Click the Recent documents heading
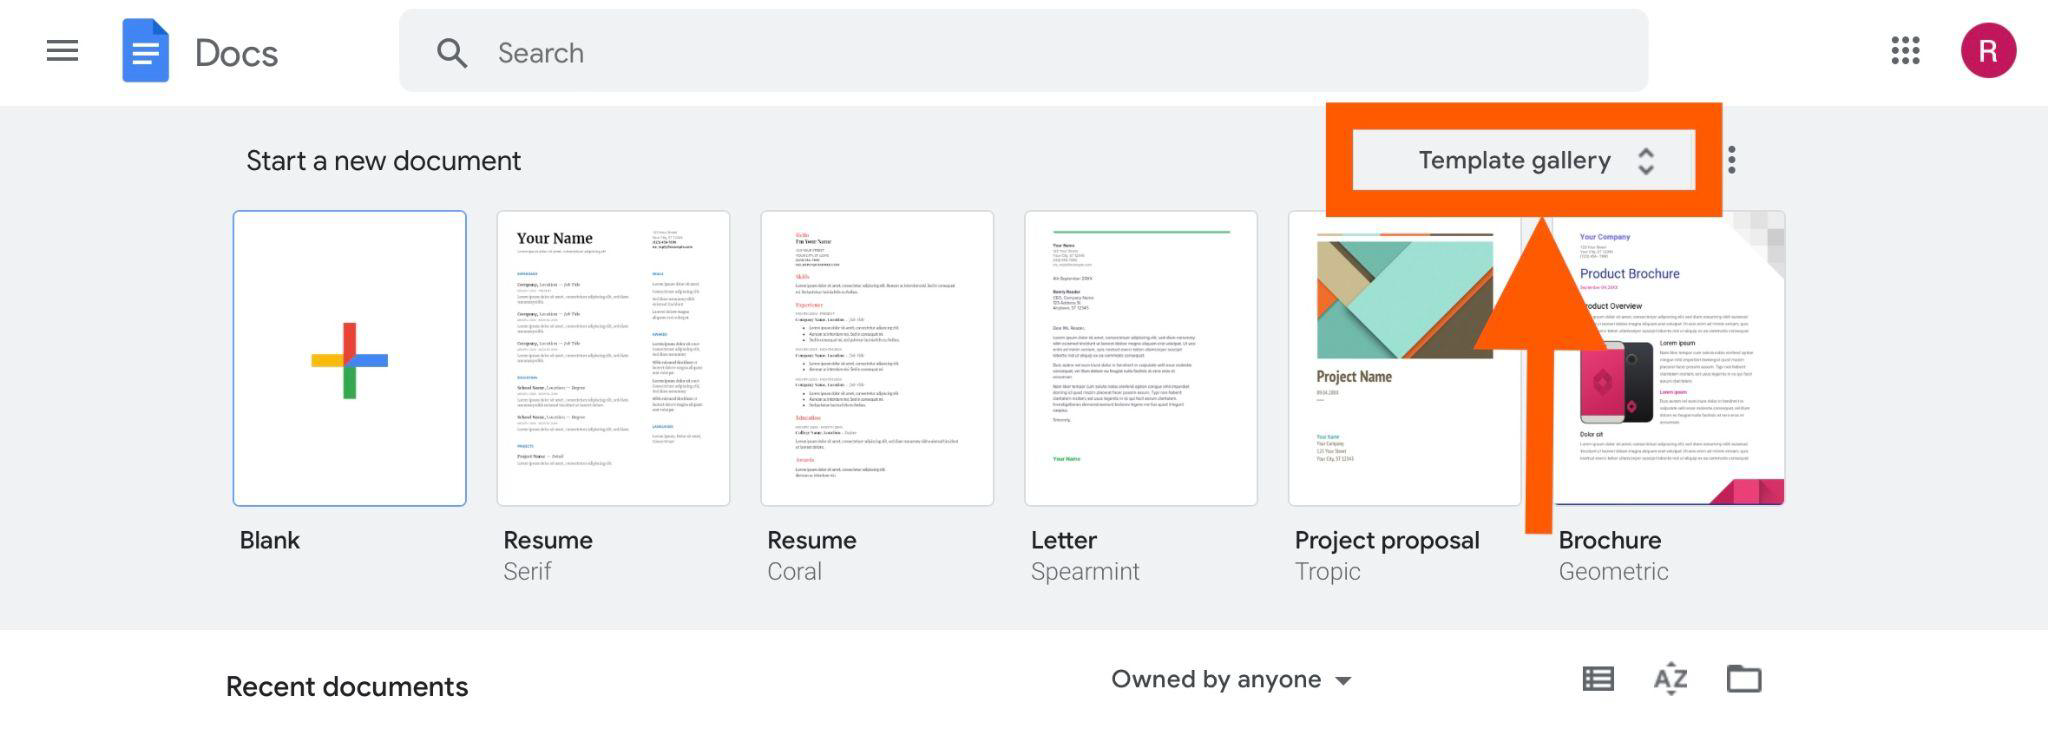Screen dimensions: 2048x736 click(347, 687)
